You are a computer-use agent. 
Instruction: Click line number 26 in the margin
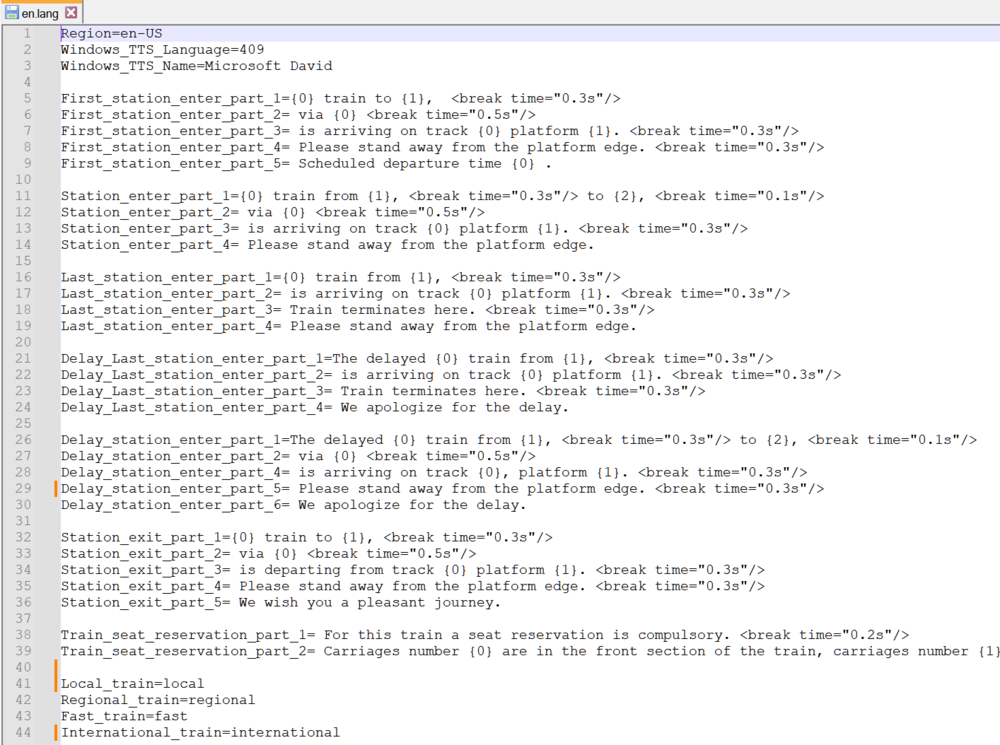click(25, 439)
